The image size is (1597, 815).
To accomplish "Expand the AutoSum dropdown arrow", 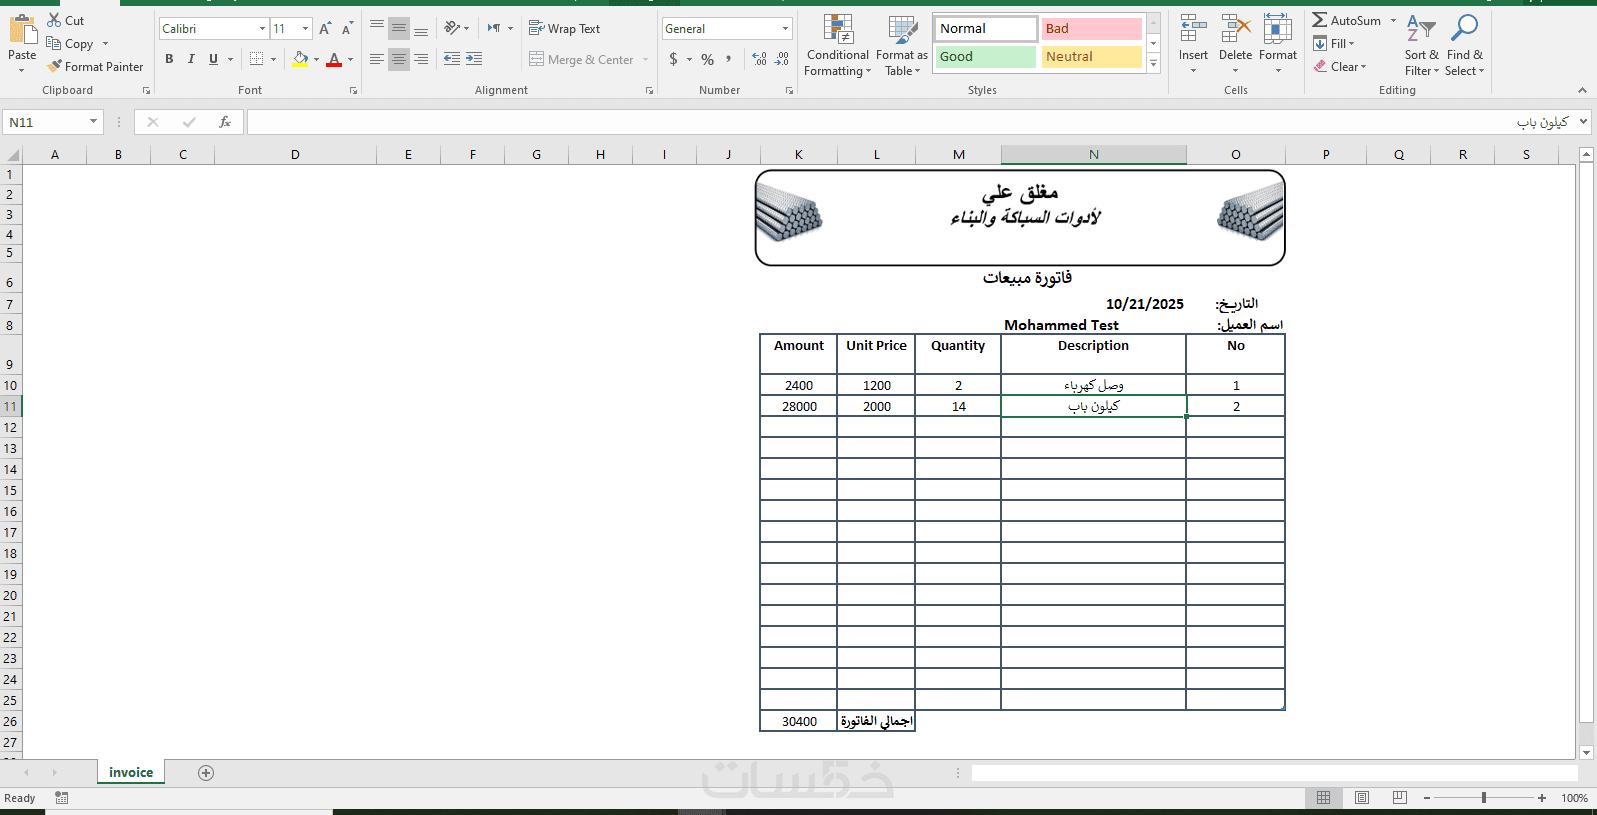I will (1393, 20).
